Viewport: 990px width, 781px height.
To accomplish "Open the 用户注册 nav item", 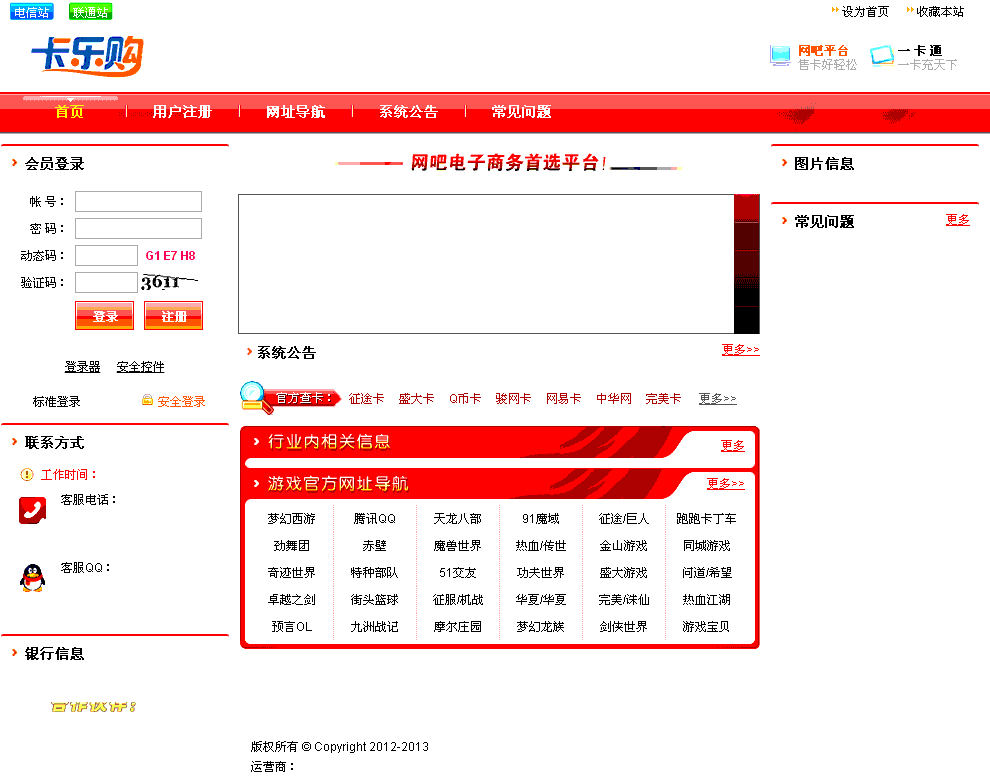I will tap(182, 112).
